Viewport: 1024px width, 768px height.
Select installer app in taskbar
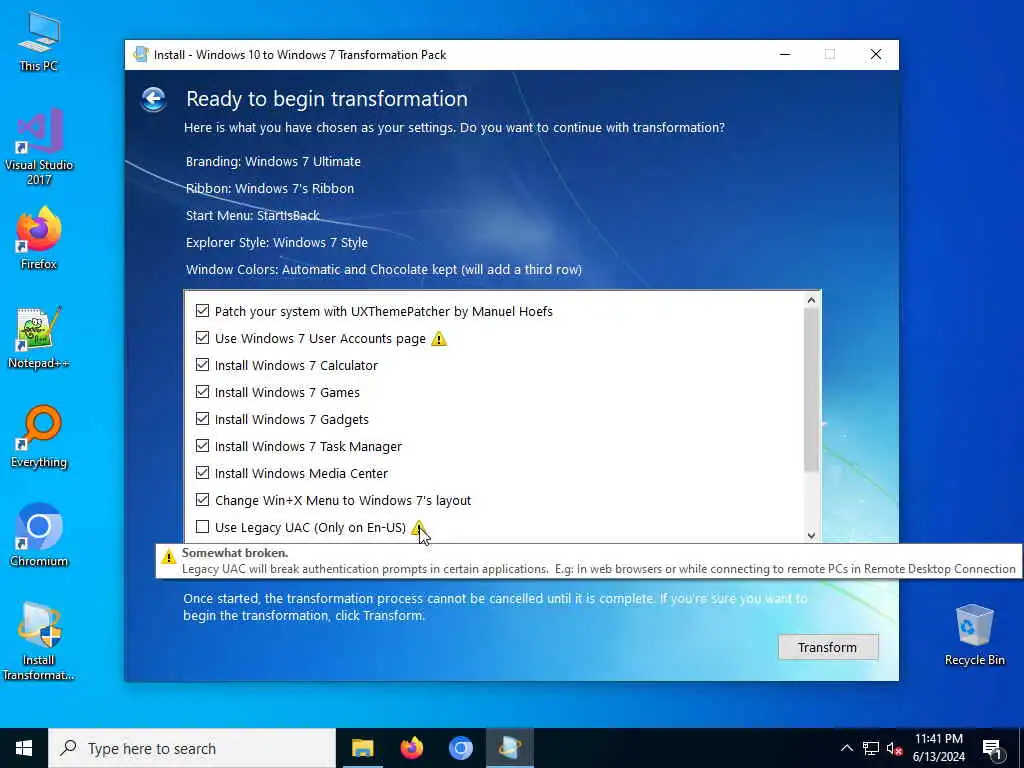pos(509,748)
